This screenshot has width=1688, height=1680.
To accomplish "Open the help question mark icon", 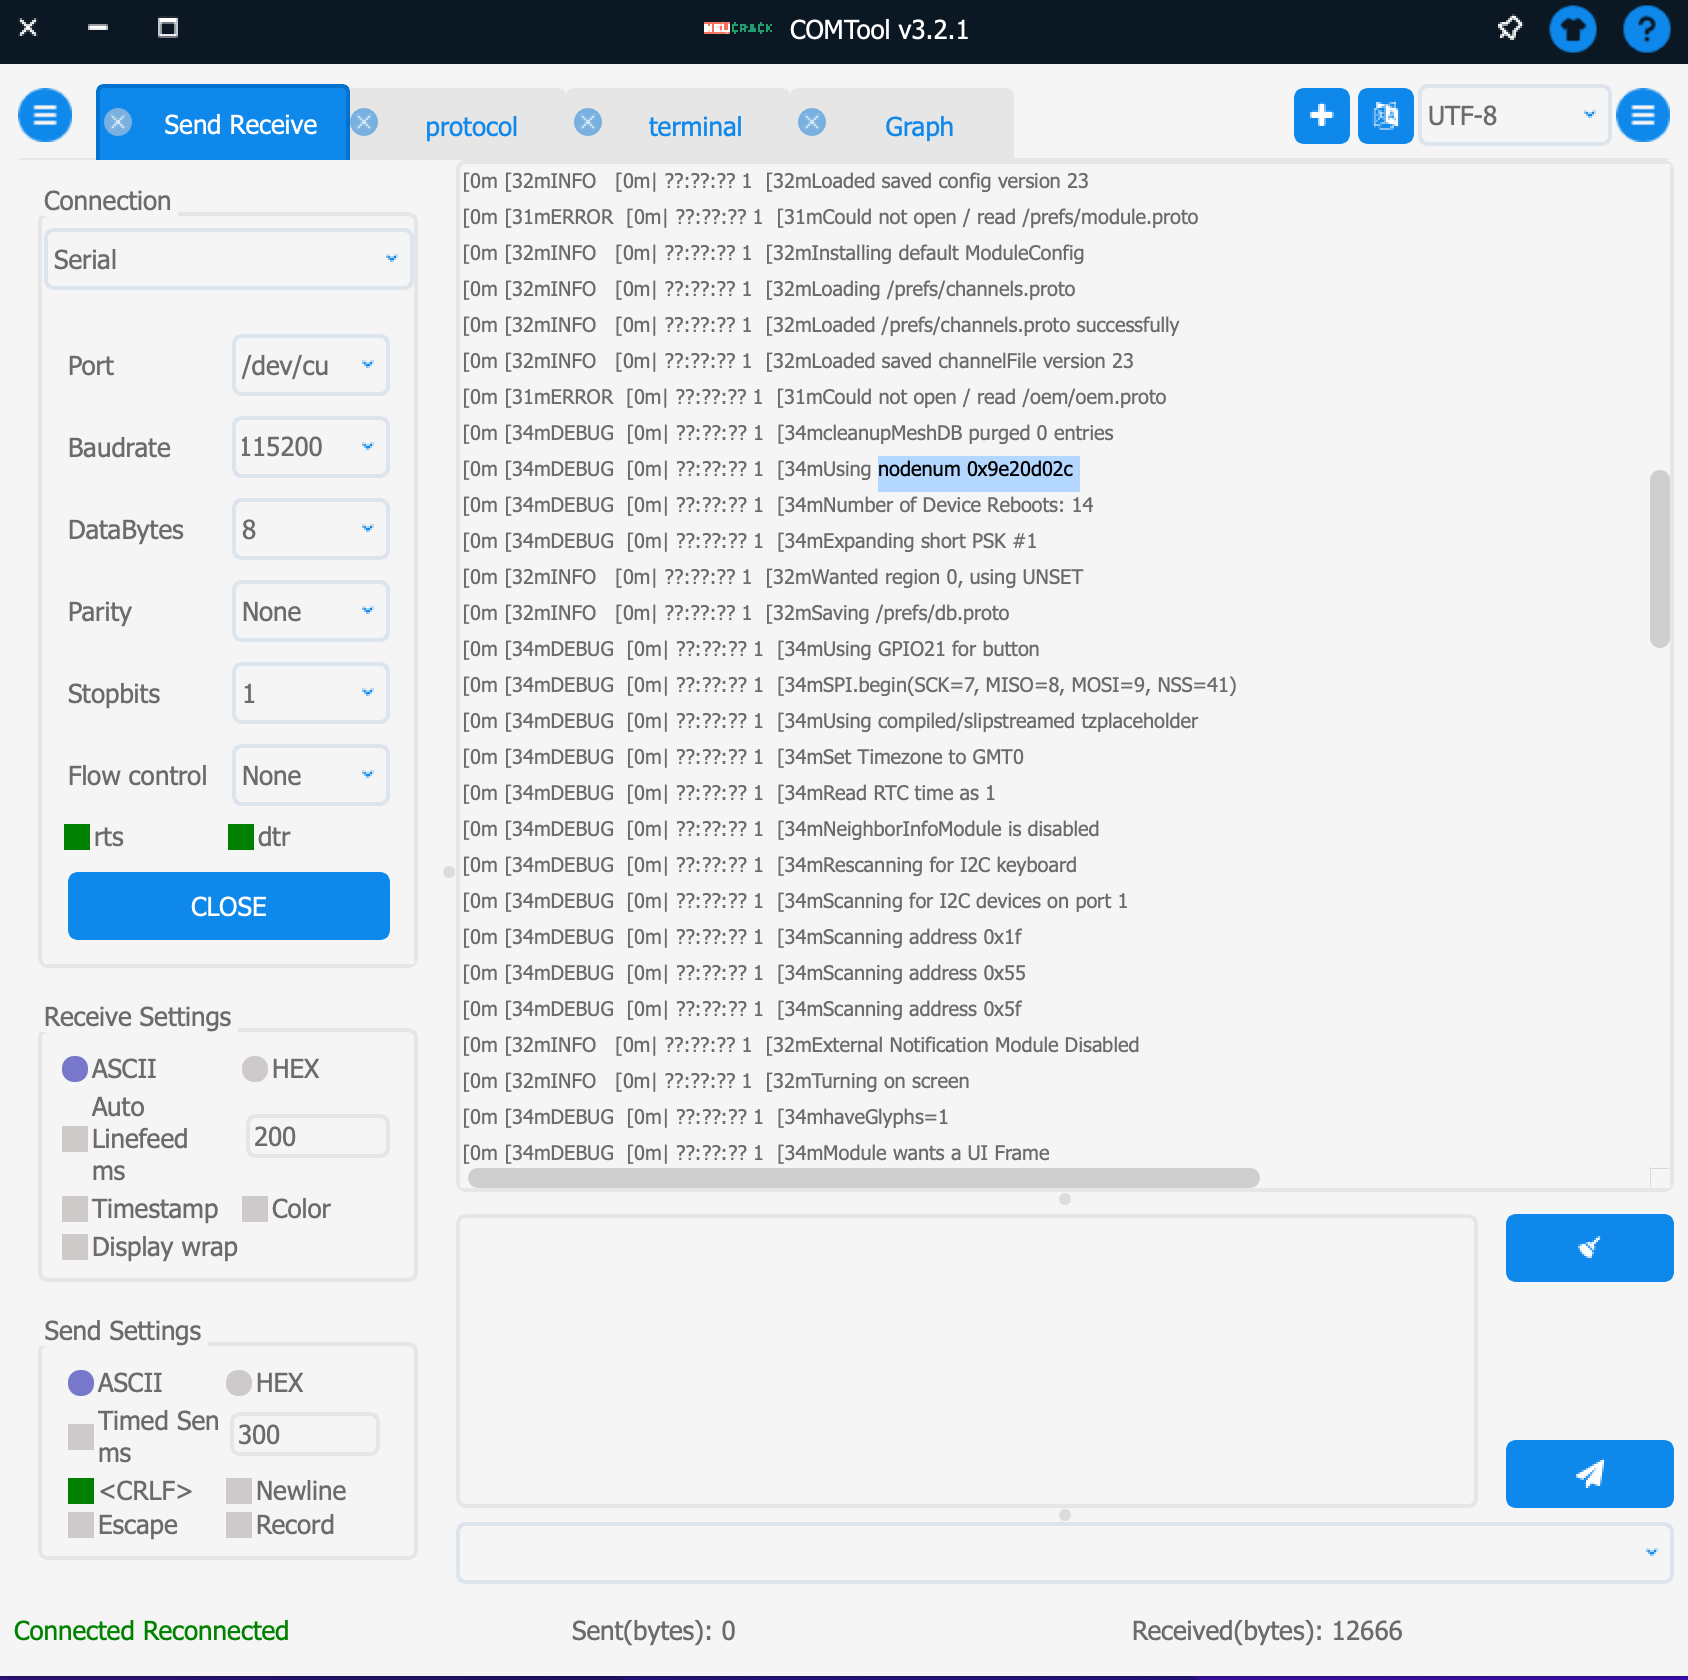I will pos(1646,29).
